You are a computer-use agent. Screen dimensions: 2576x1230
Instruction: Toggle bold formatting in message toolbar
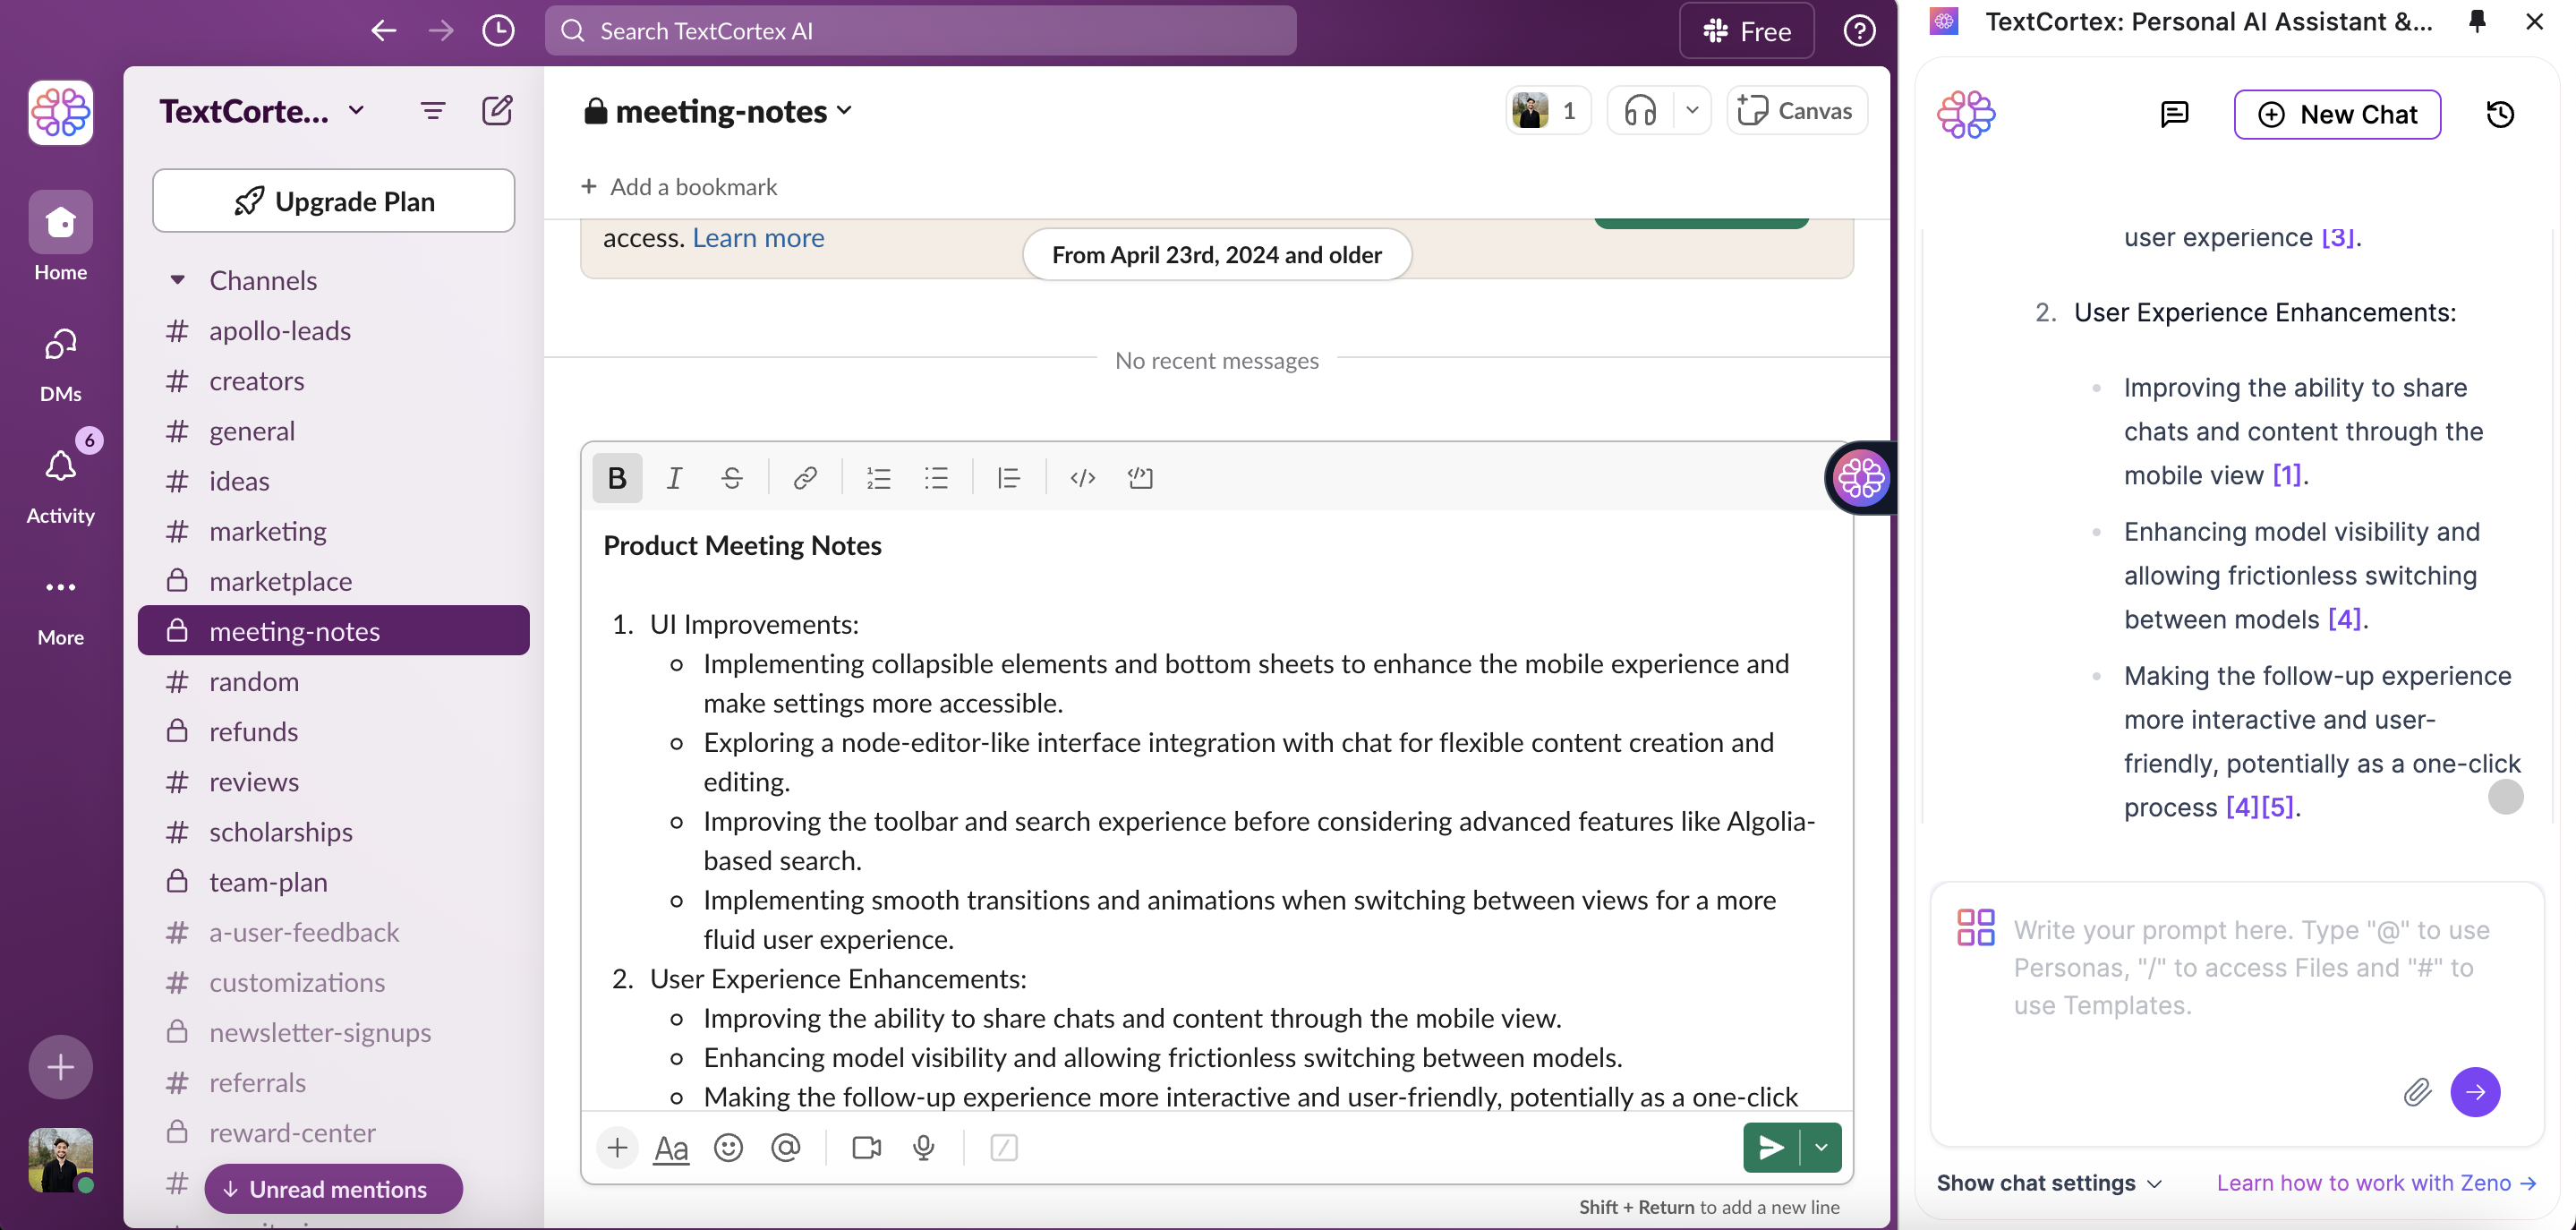point(617,478)
